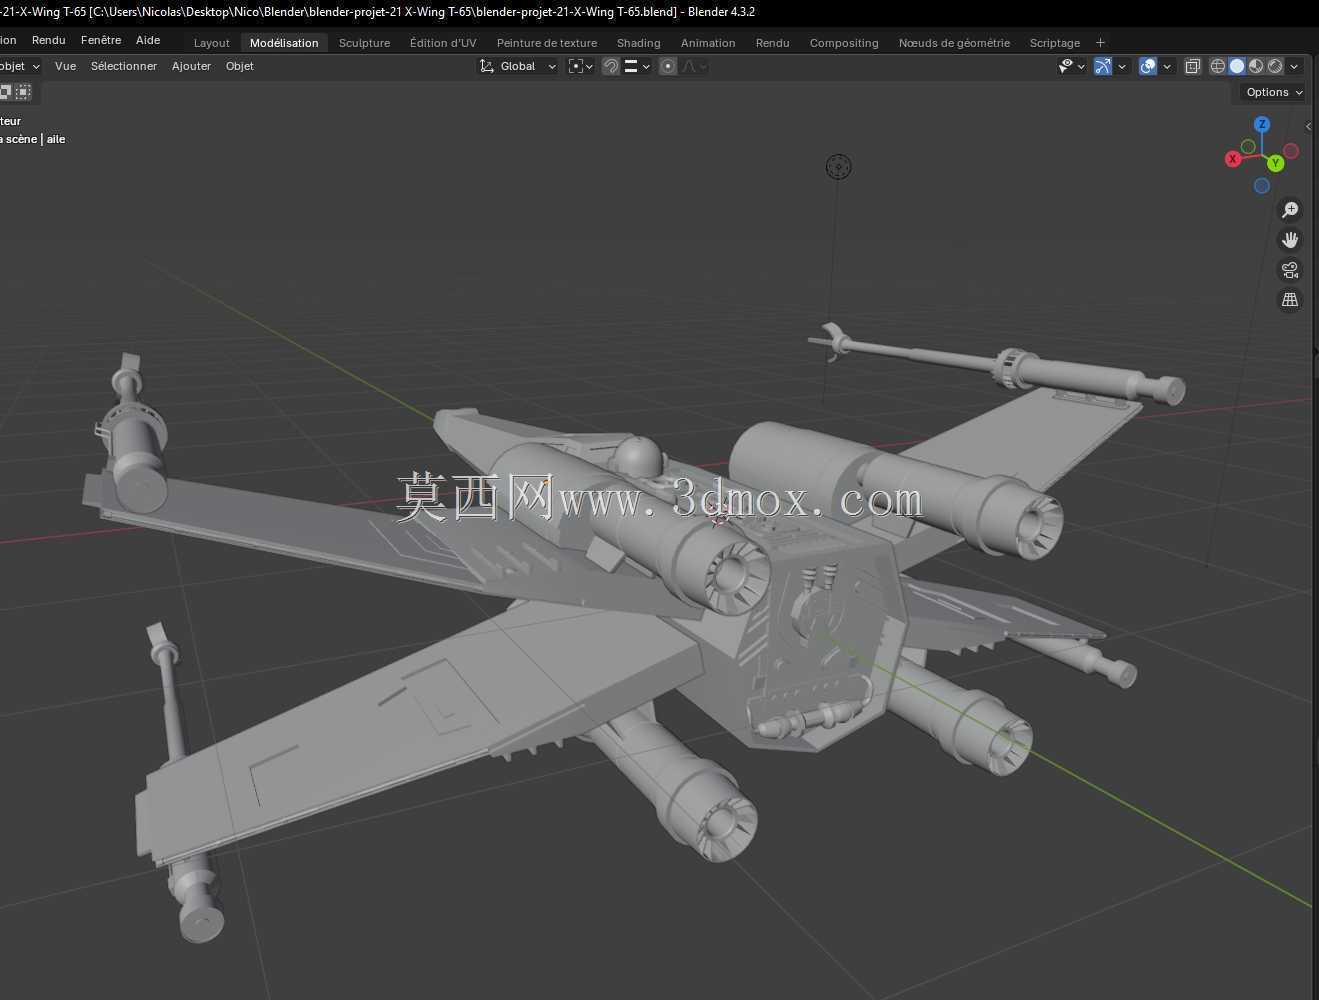Toggle the camera view button
This screenshot has width=1319, height=1000.
[1290, 270]
